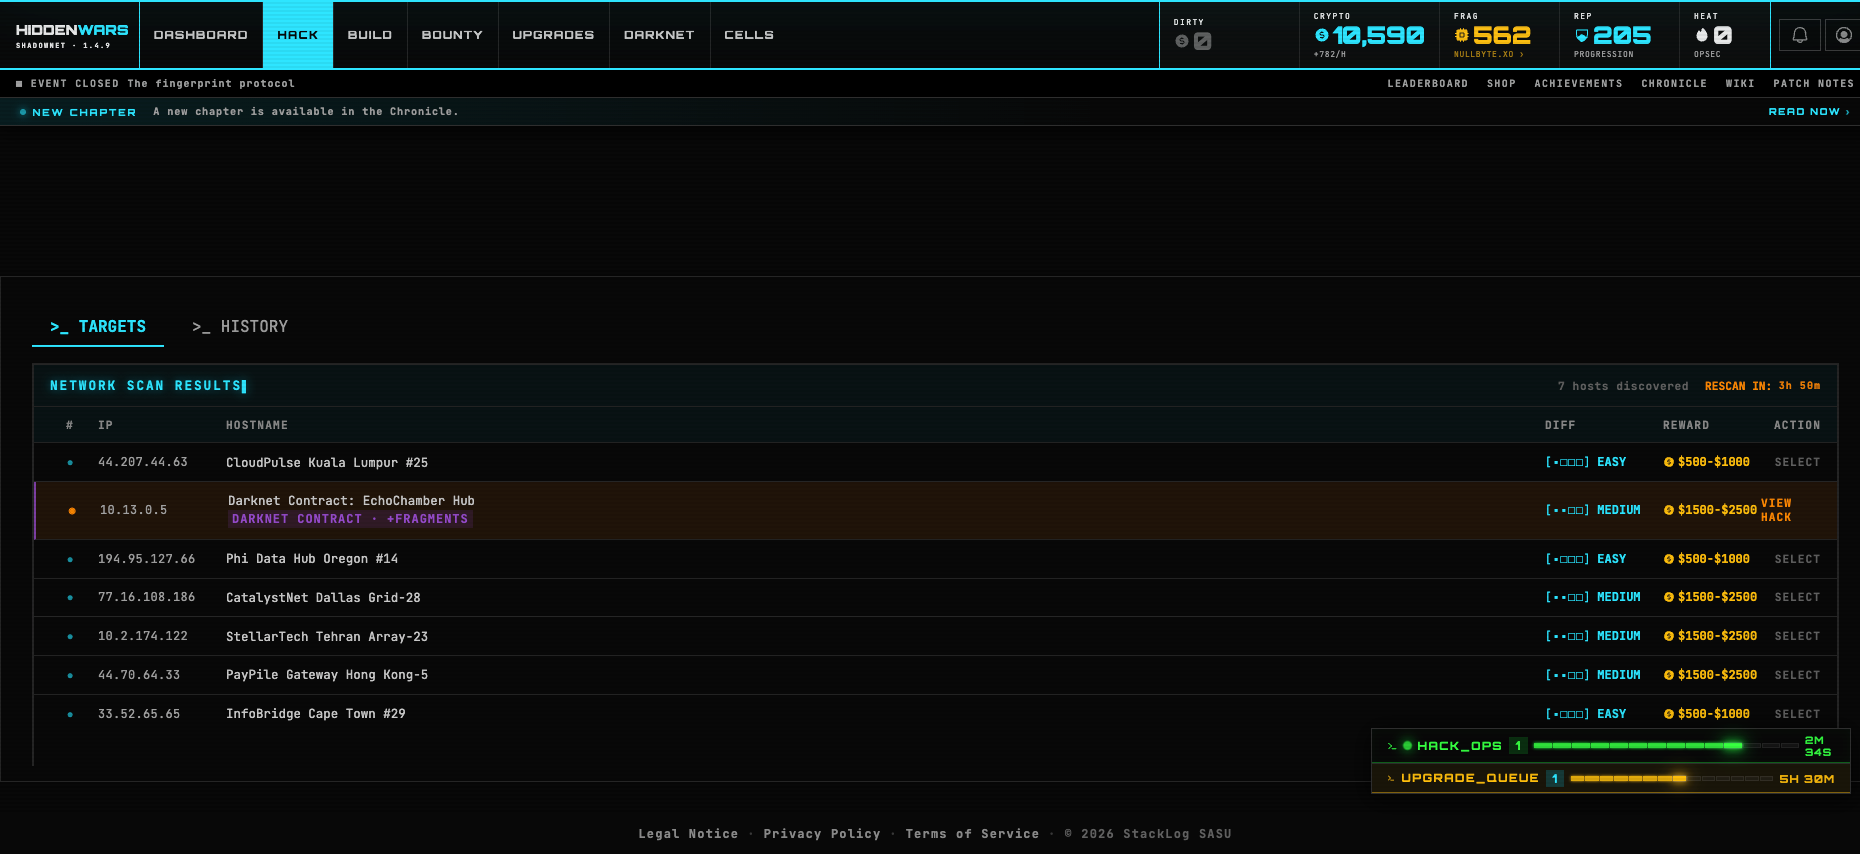
Task: Click the UPGRADE_QUEUE terminal prompt icon
Action: pyautogui.click(x=1391, y=778)
